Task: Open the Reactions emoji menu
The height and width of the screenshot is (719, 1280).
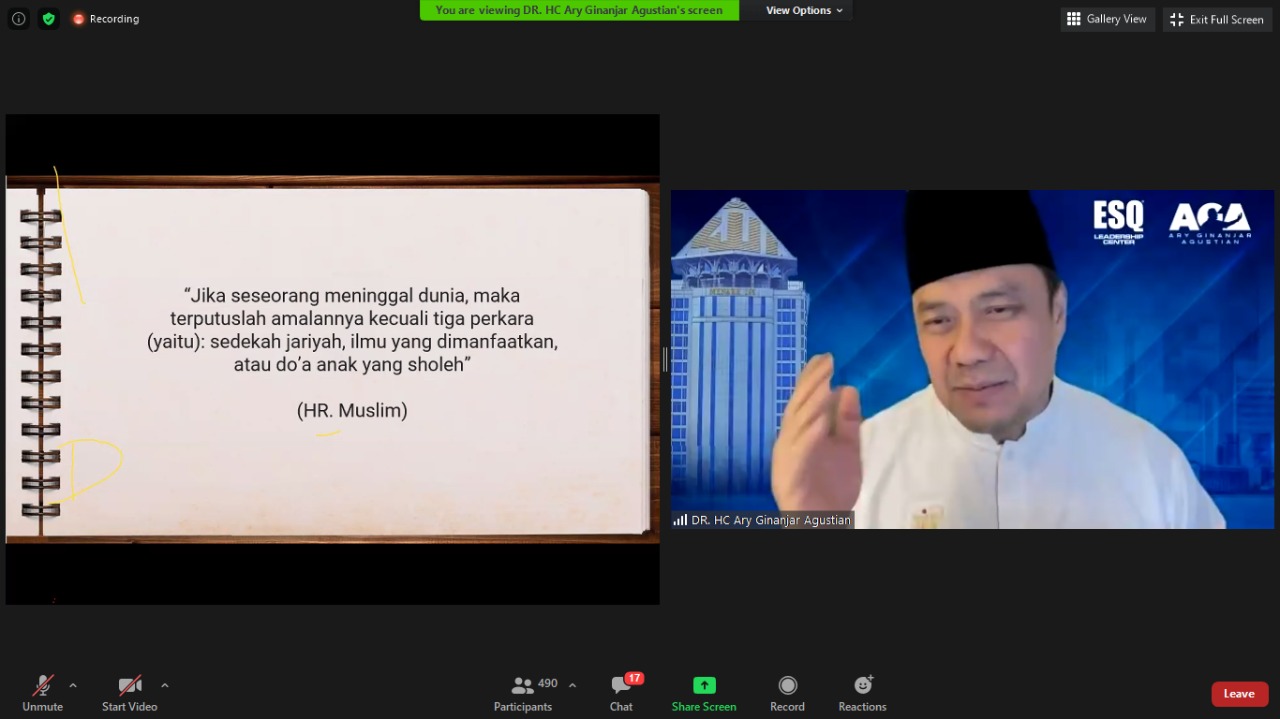Action: 862,693
